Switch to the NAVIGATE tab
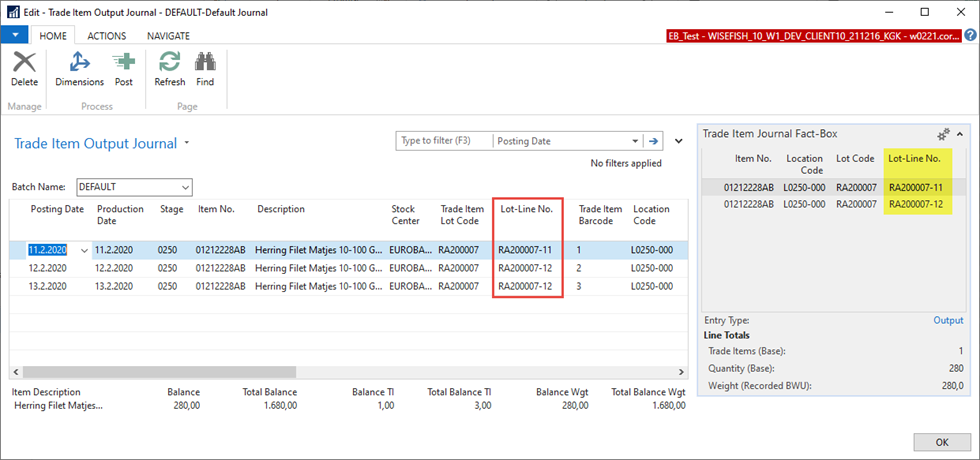Image resolution: width=980 pixels, height=460 pixels. pos(168,35)
